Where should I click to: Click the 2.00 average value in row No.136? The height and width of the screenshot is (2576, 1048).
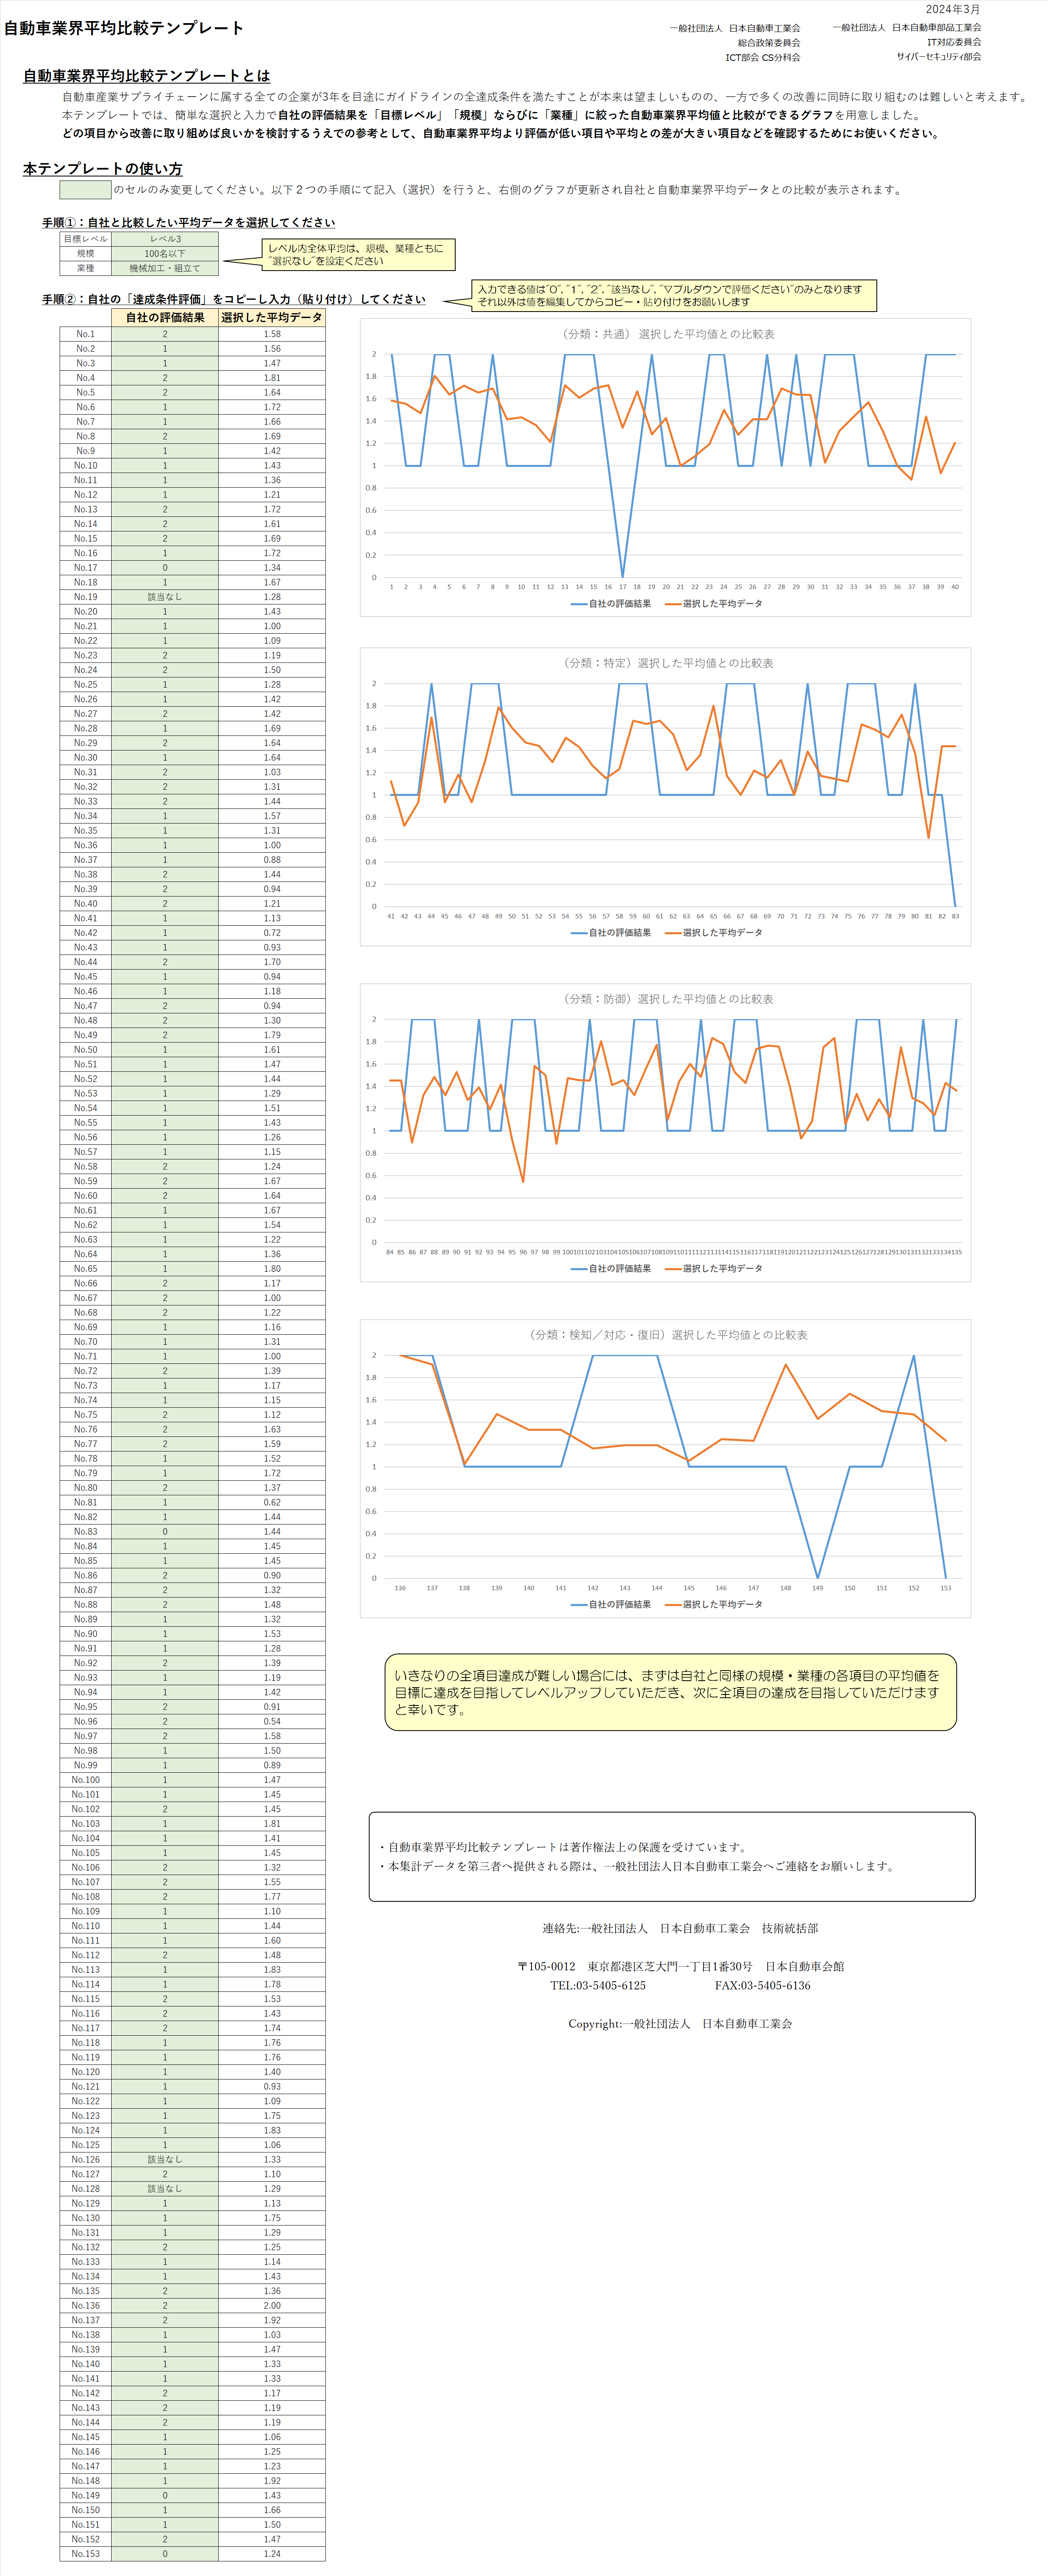click(x=272, y=2306)
